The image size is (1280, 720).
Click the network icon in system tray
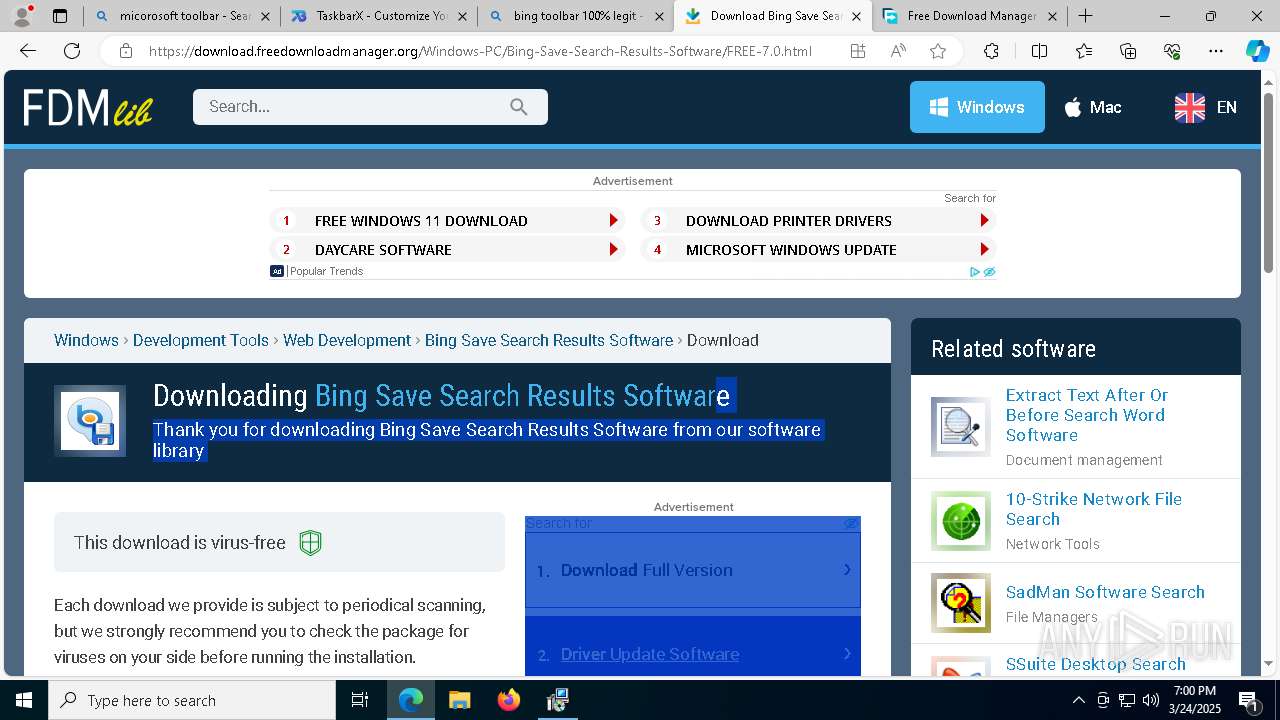1127,700
